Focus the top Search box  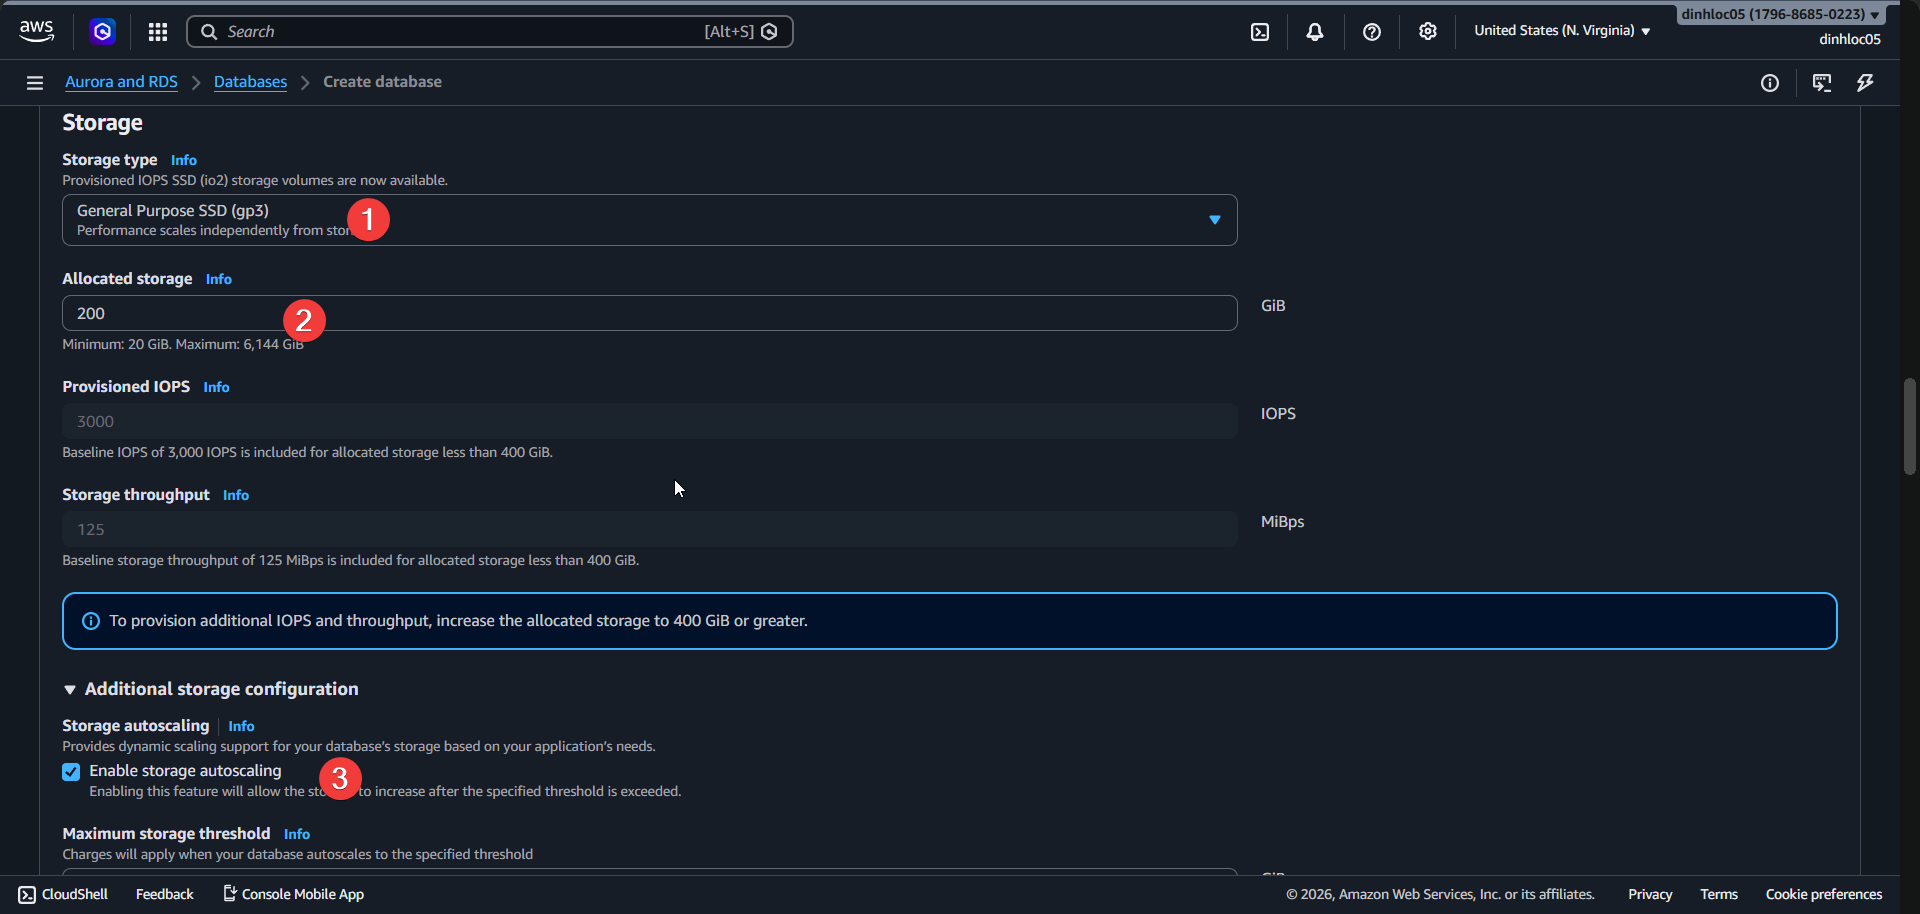(490, 32)
